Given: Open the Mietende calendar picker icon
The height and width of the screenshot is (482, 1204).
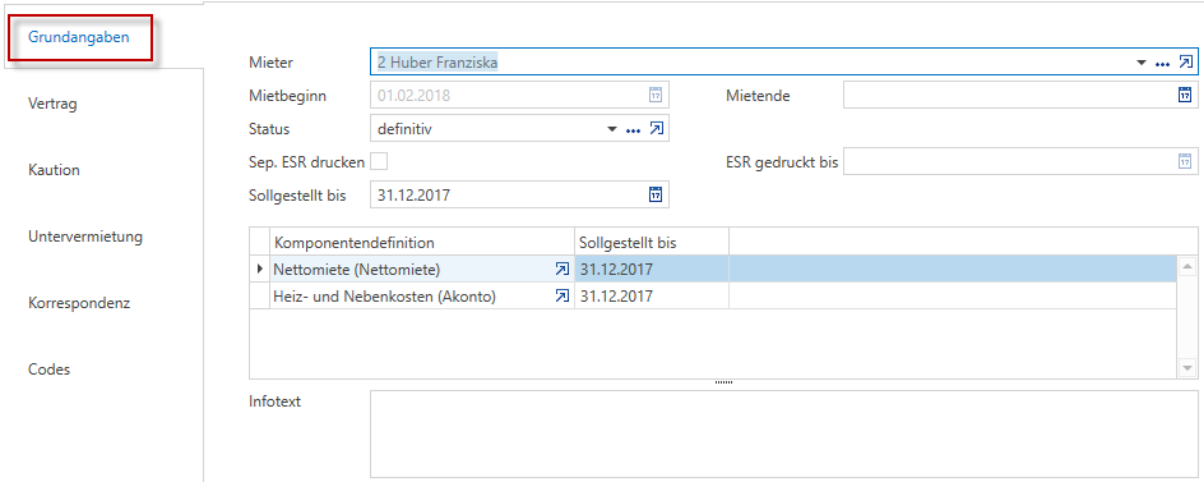Looking at the screenshot, I should coord(1184,95).
